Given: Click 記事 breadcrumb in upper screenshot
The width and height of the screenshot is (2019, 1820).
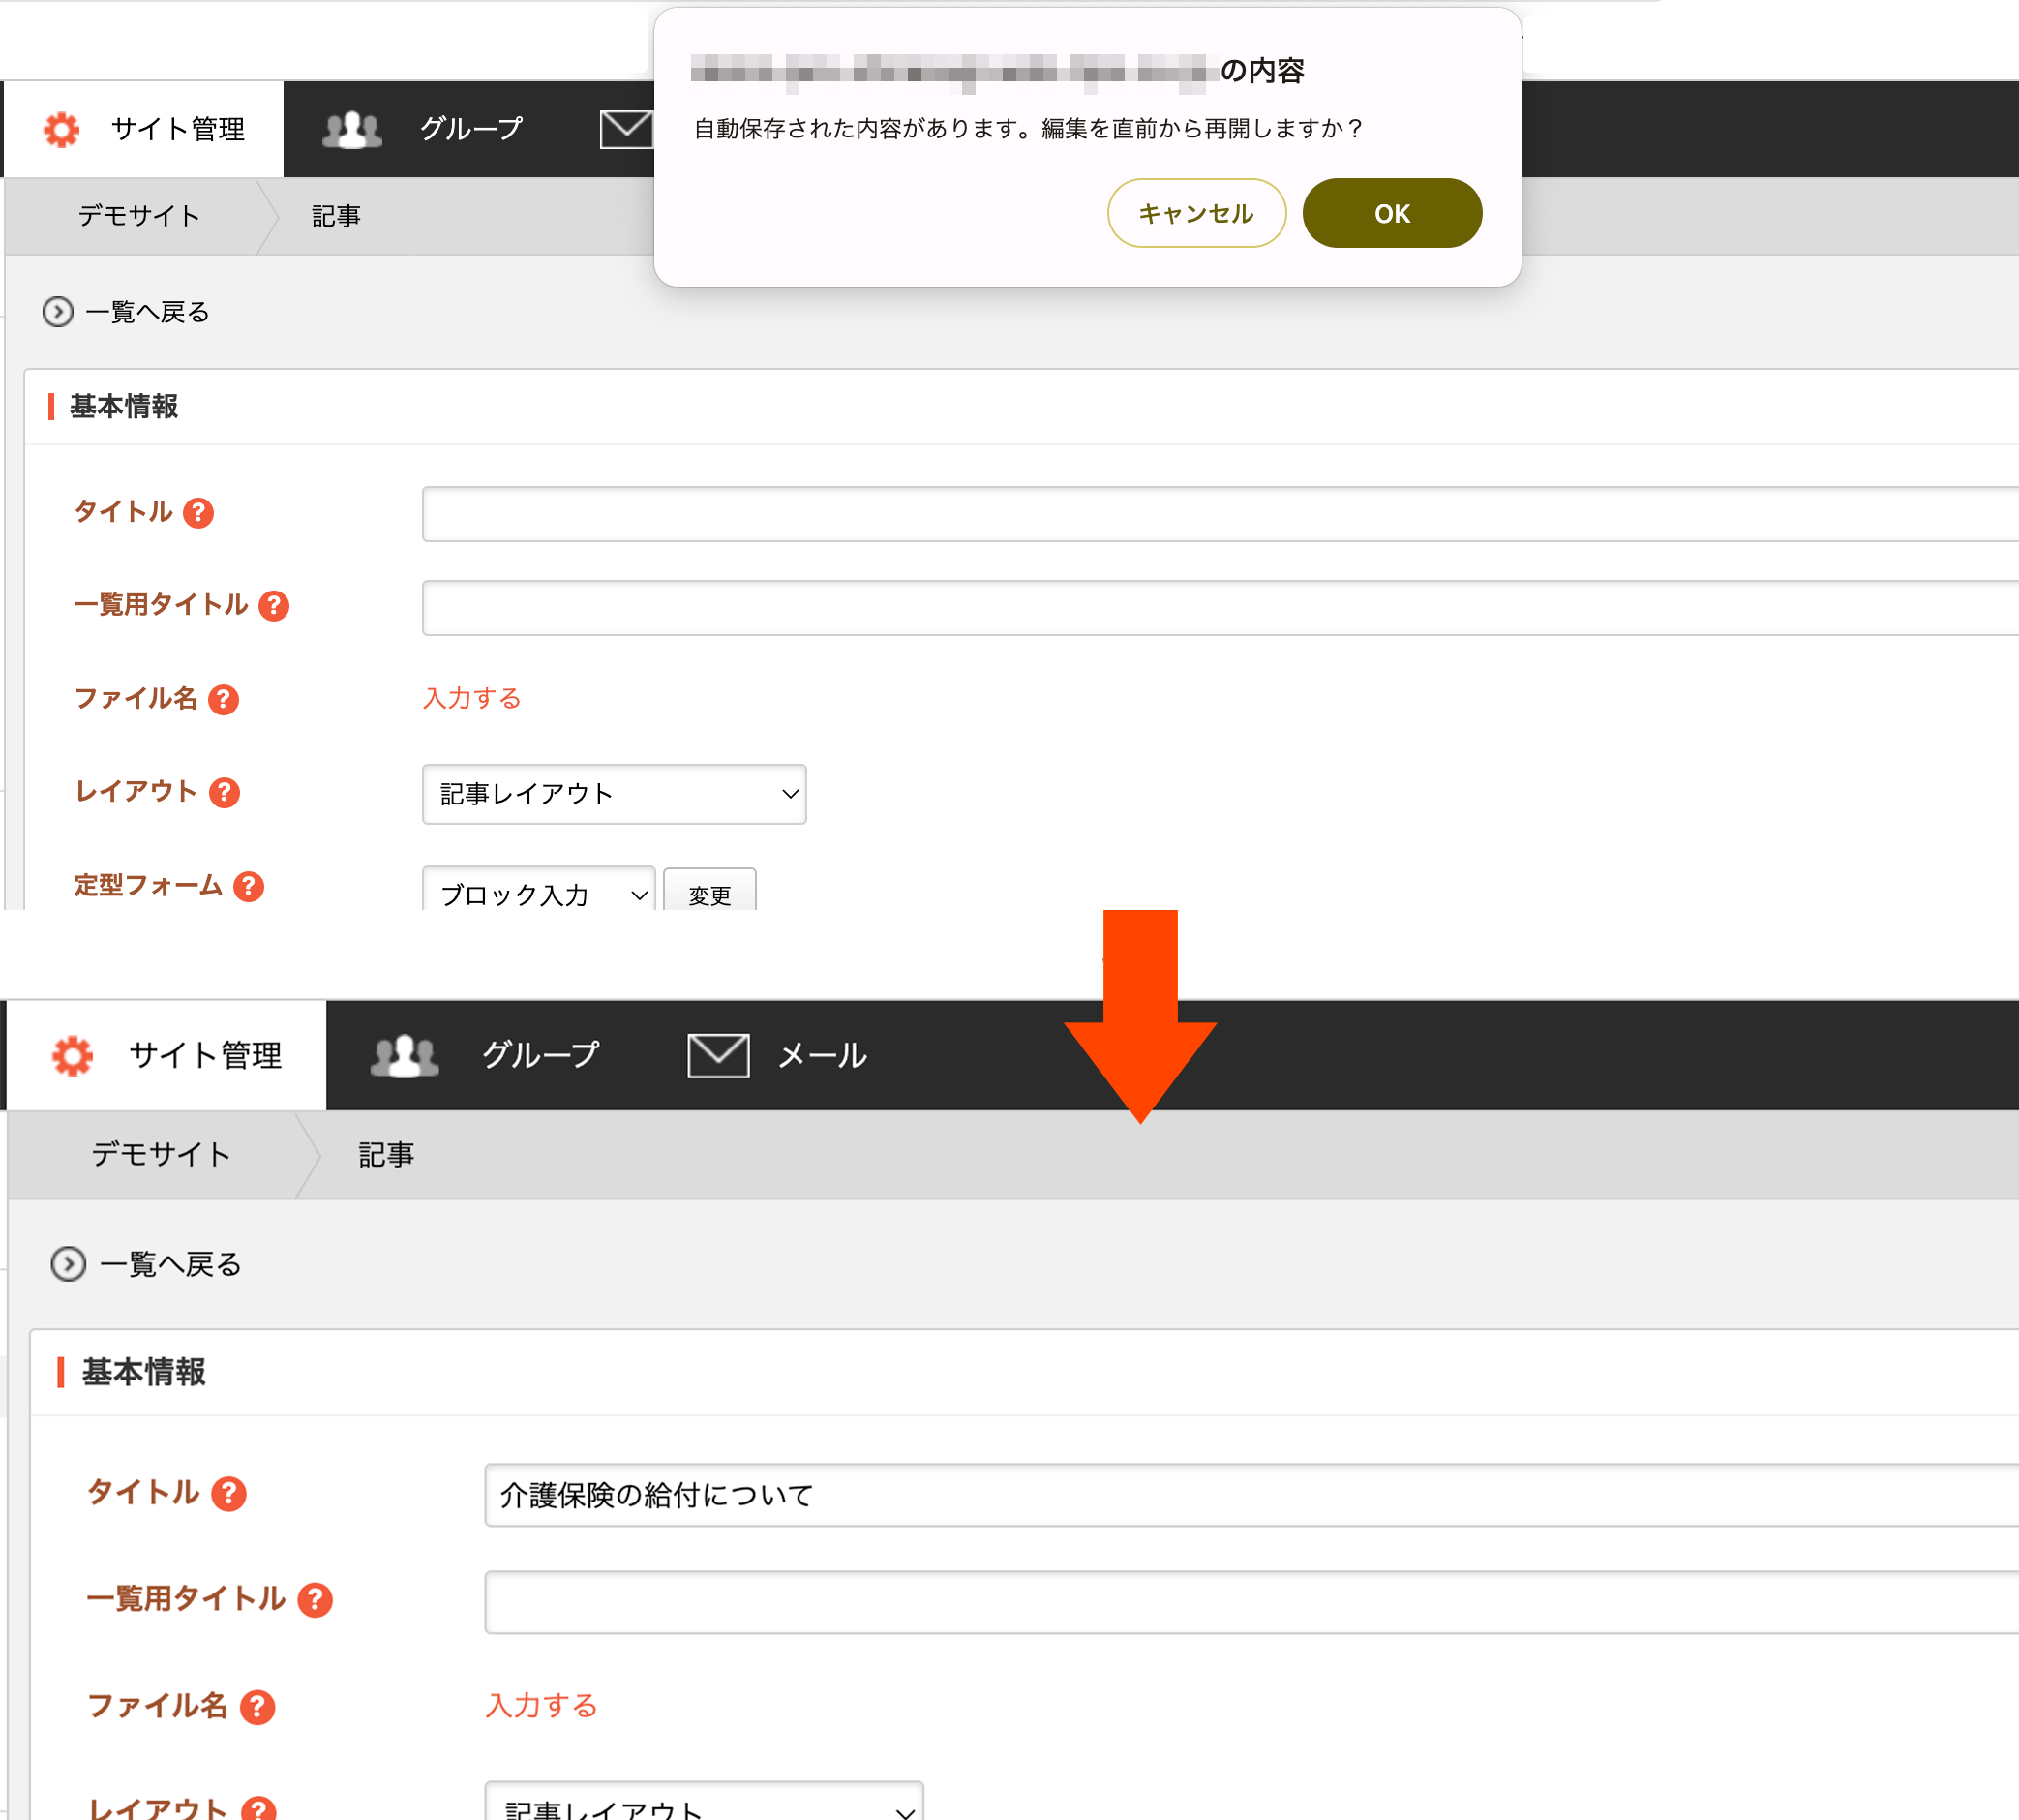Looking at the screenshot, I should point(336,216).
